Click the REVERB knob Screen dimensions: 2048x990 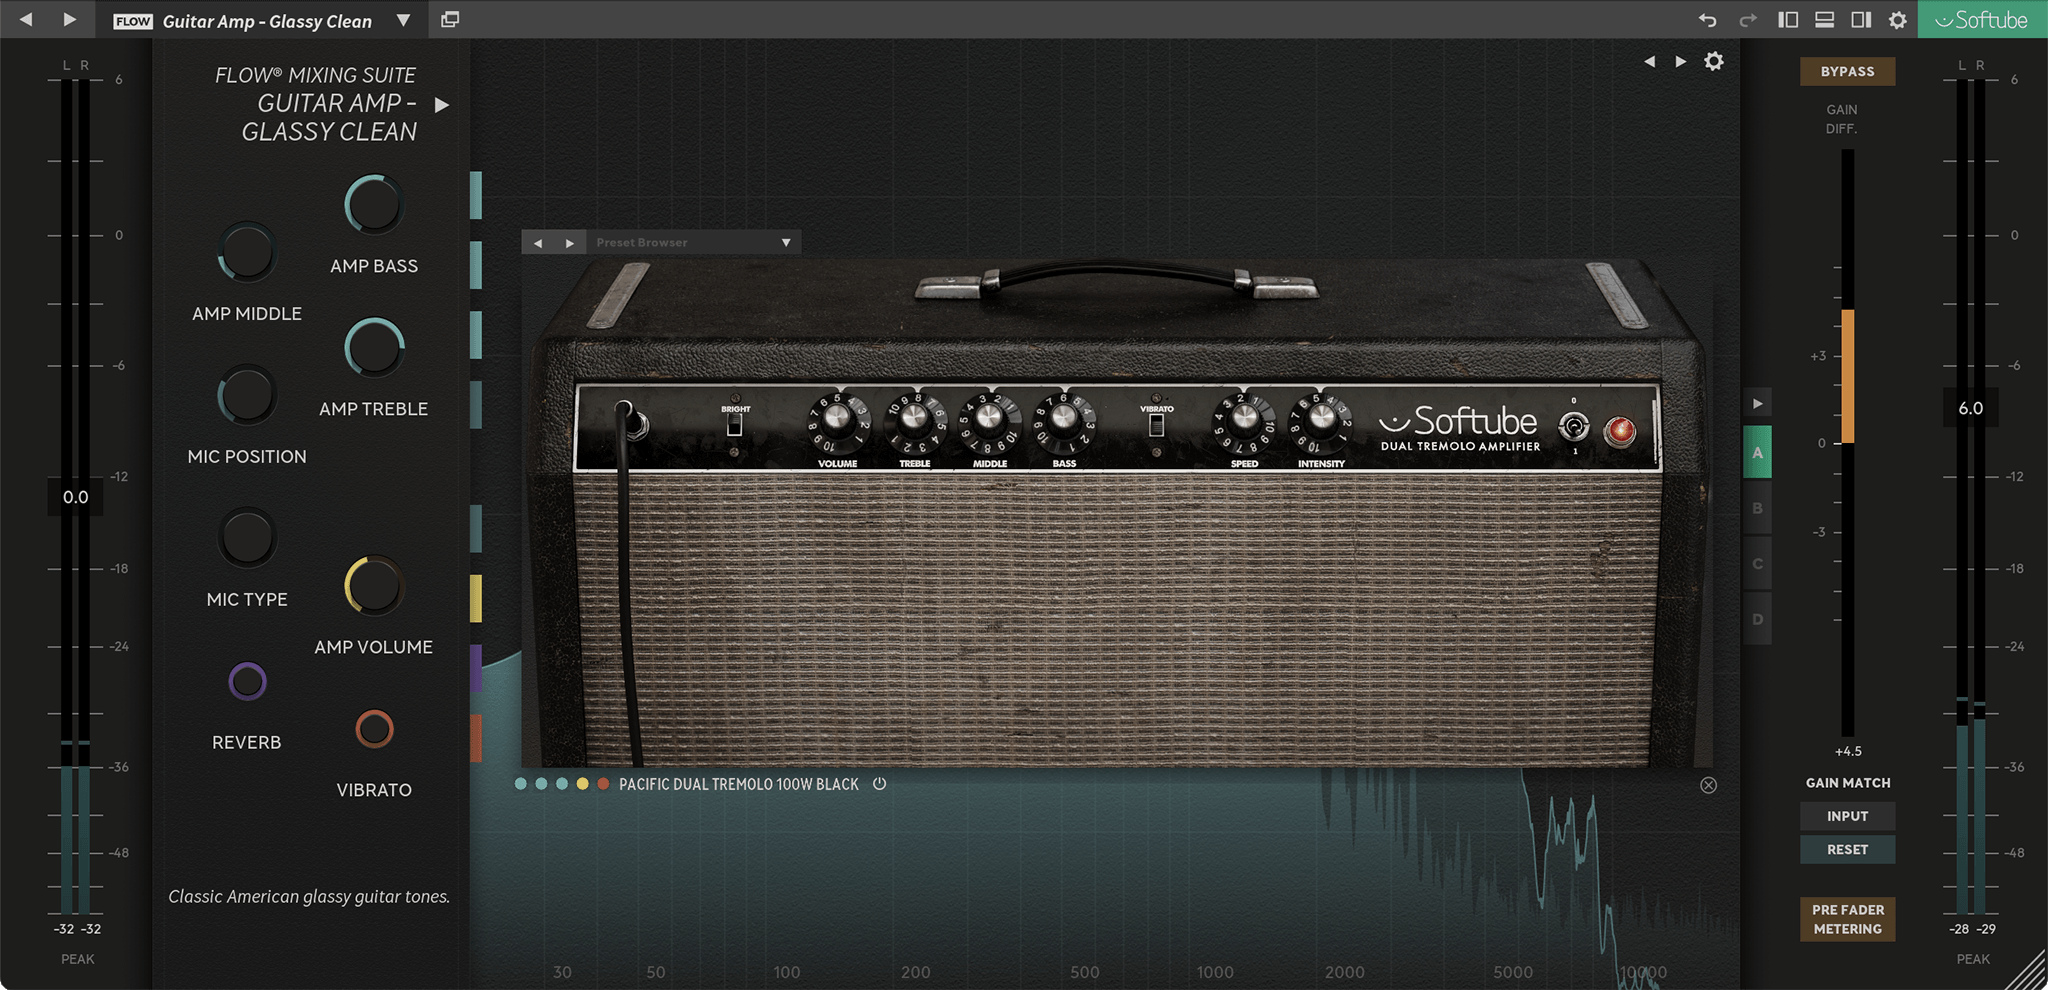(247, 682)
